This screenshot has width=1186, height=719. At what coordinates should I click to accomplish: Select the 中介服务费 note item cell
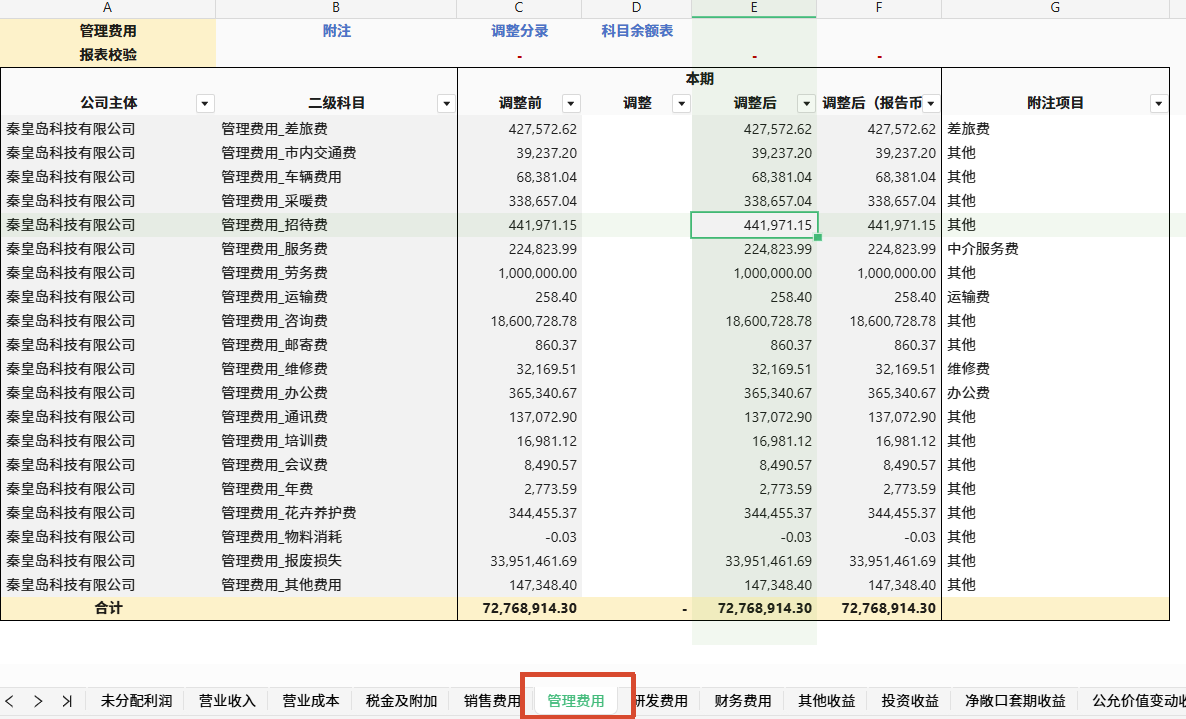click(x=1055, y=249)
